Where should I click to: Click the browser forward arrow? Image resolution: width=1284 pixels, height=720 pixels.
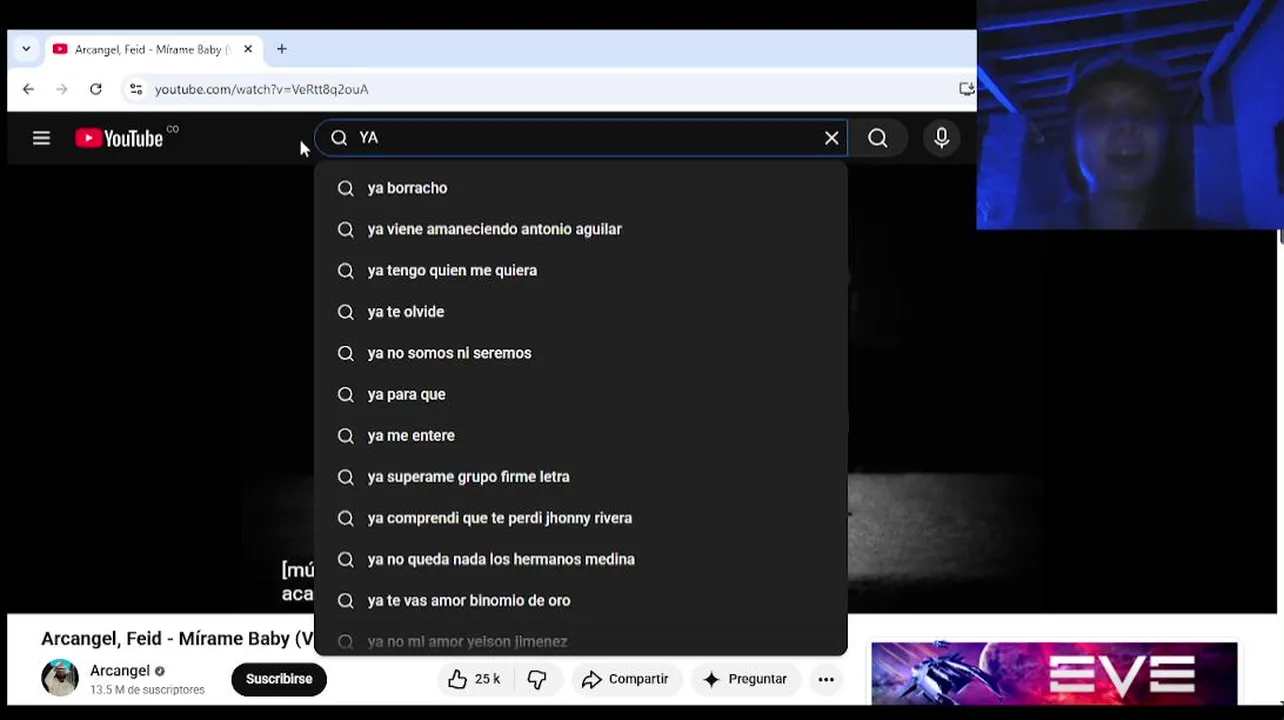tap(62, 89)
